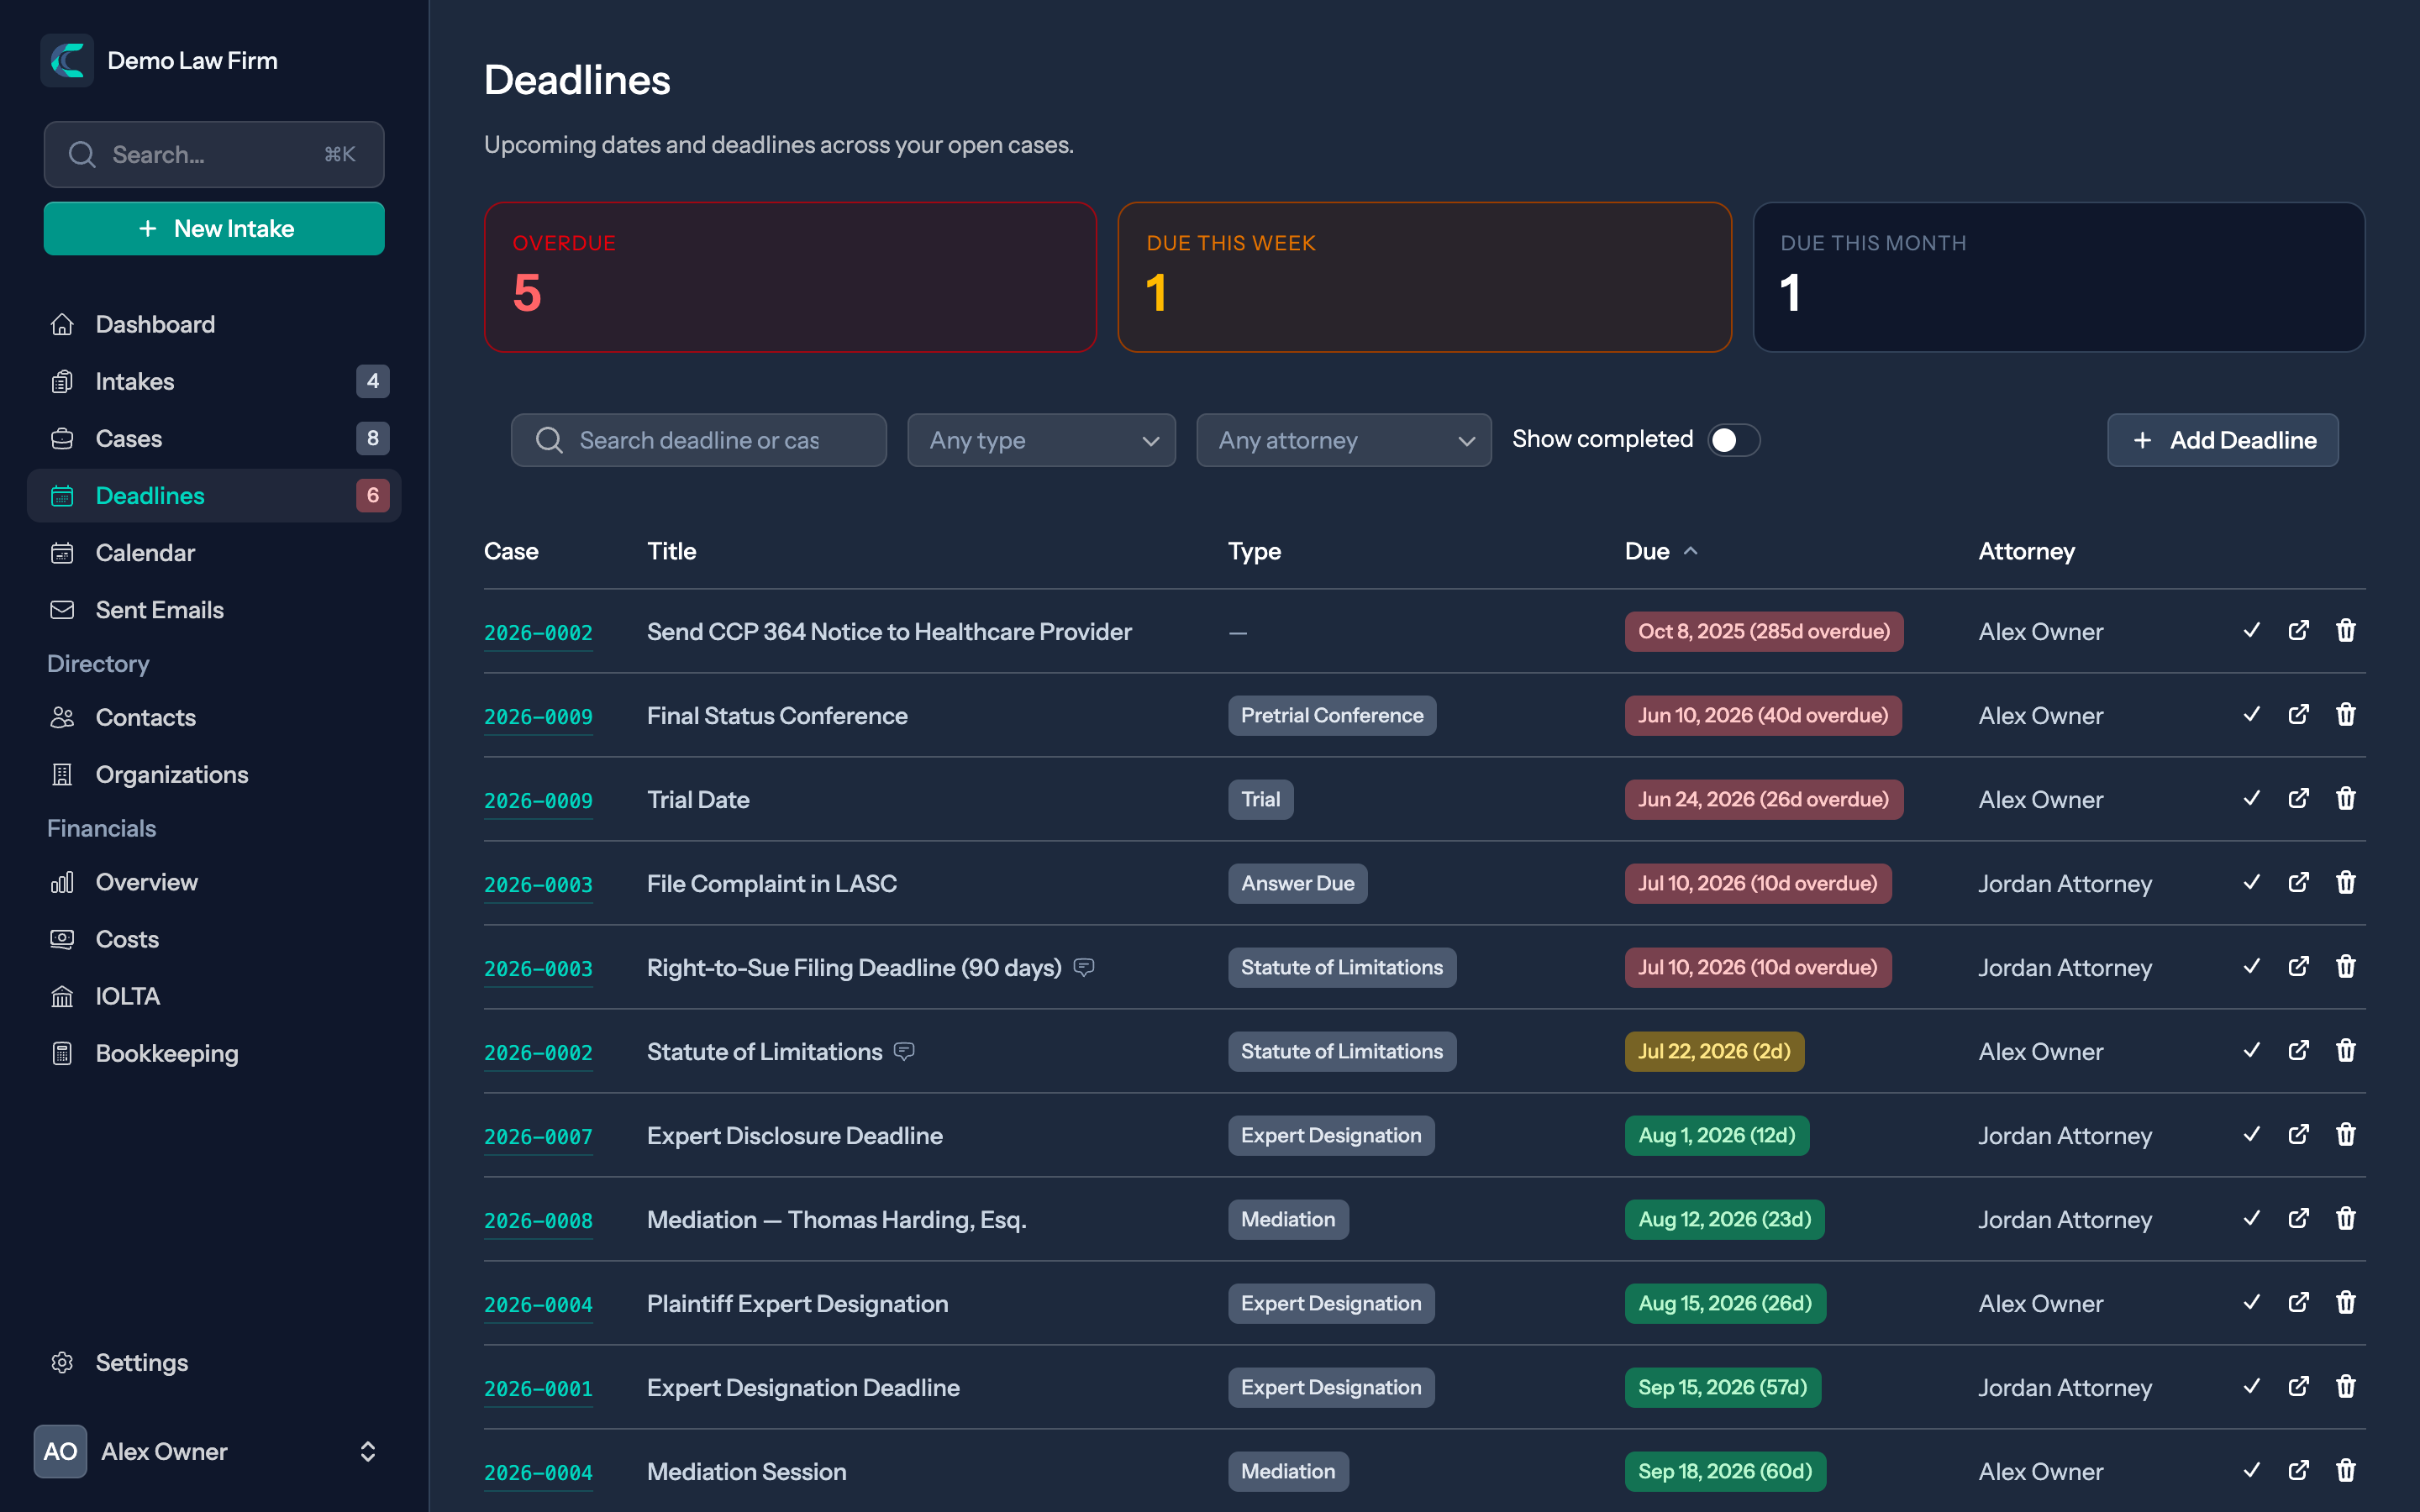Delete the Mediation Session deadline
2420x1512 pixels.
pos(2345,1471)
